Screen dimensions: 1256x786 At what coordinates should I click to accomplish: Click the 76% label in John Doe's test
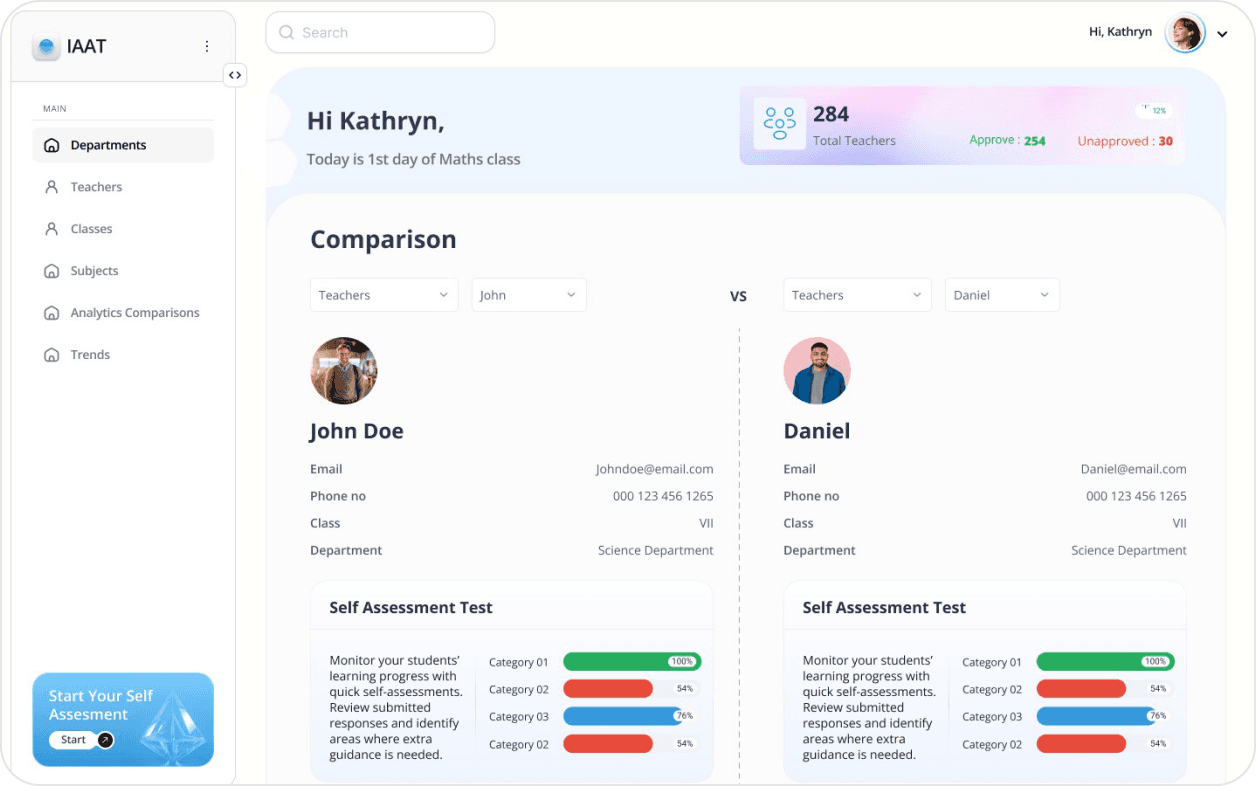pyautogui.click(x=685, y=716)
